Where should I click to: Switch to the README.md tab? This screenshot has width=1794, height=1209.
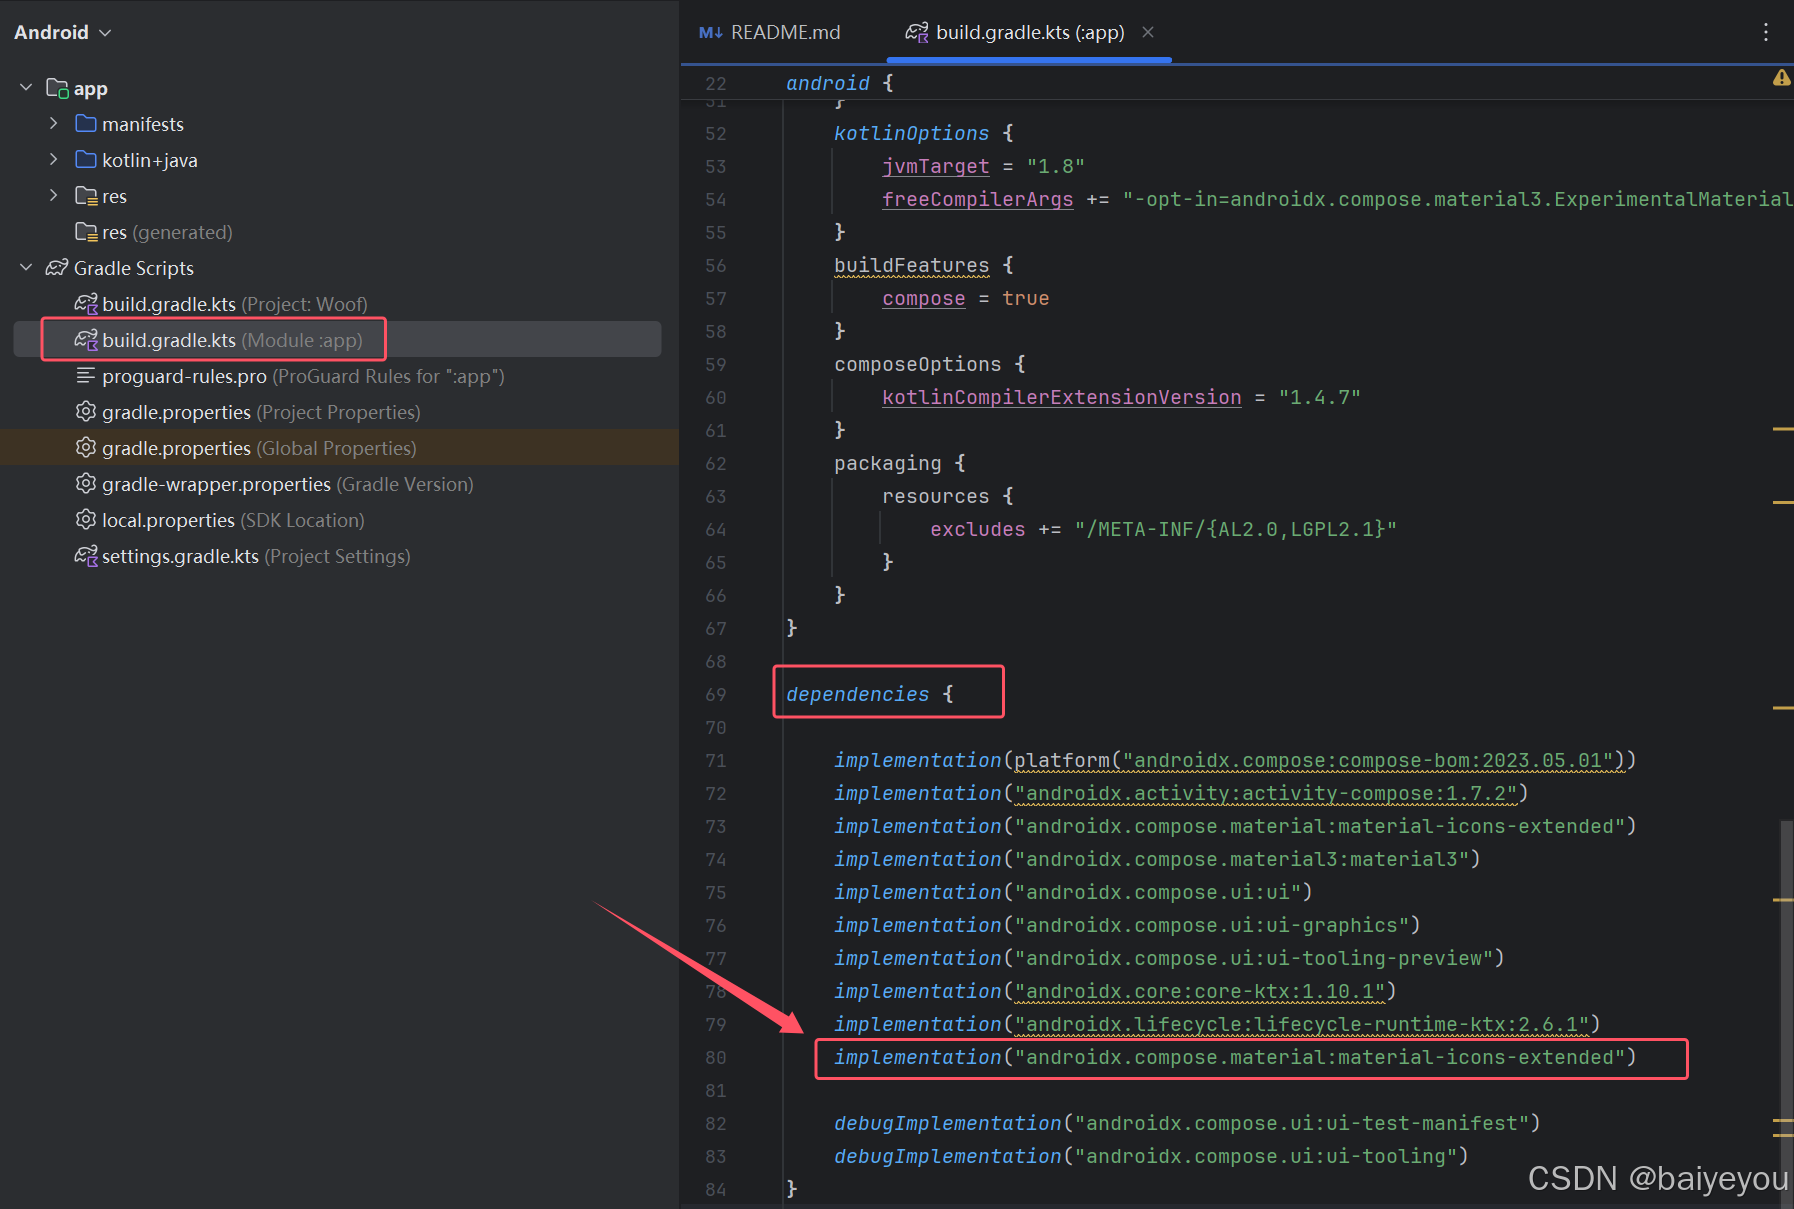pyautogui.click(x=785, y=32)
